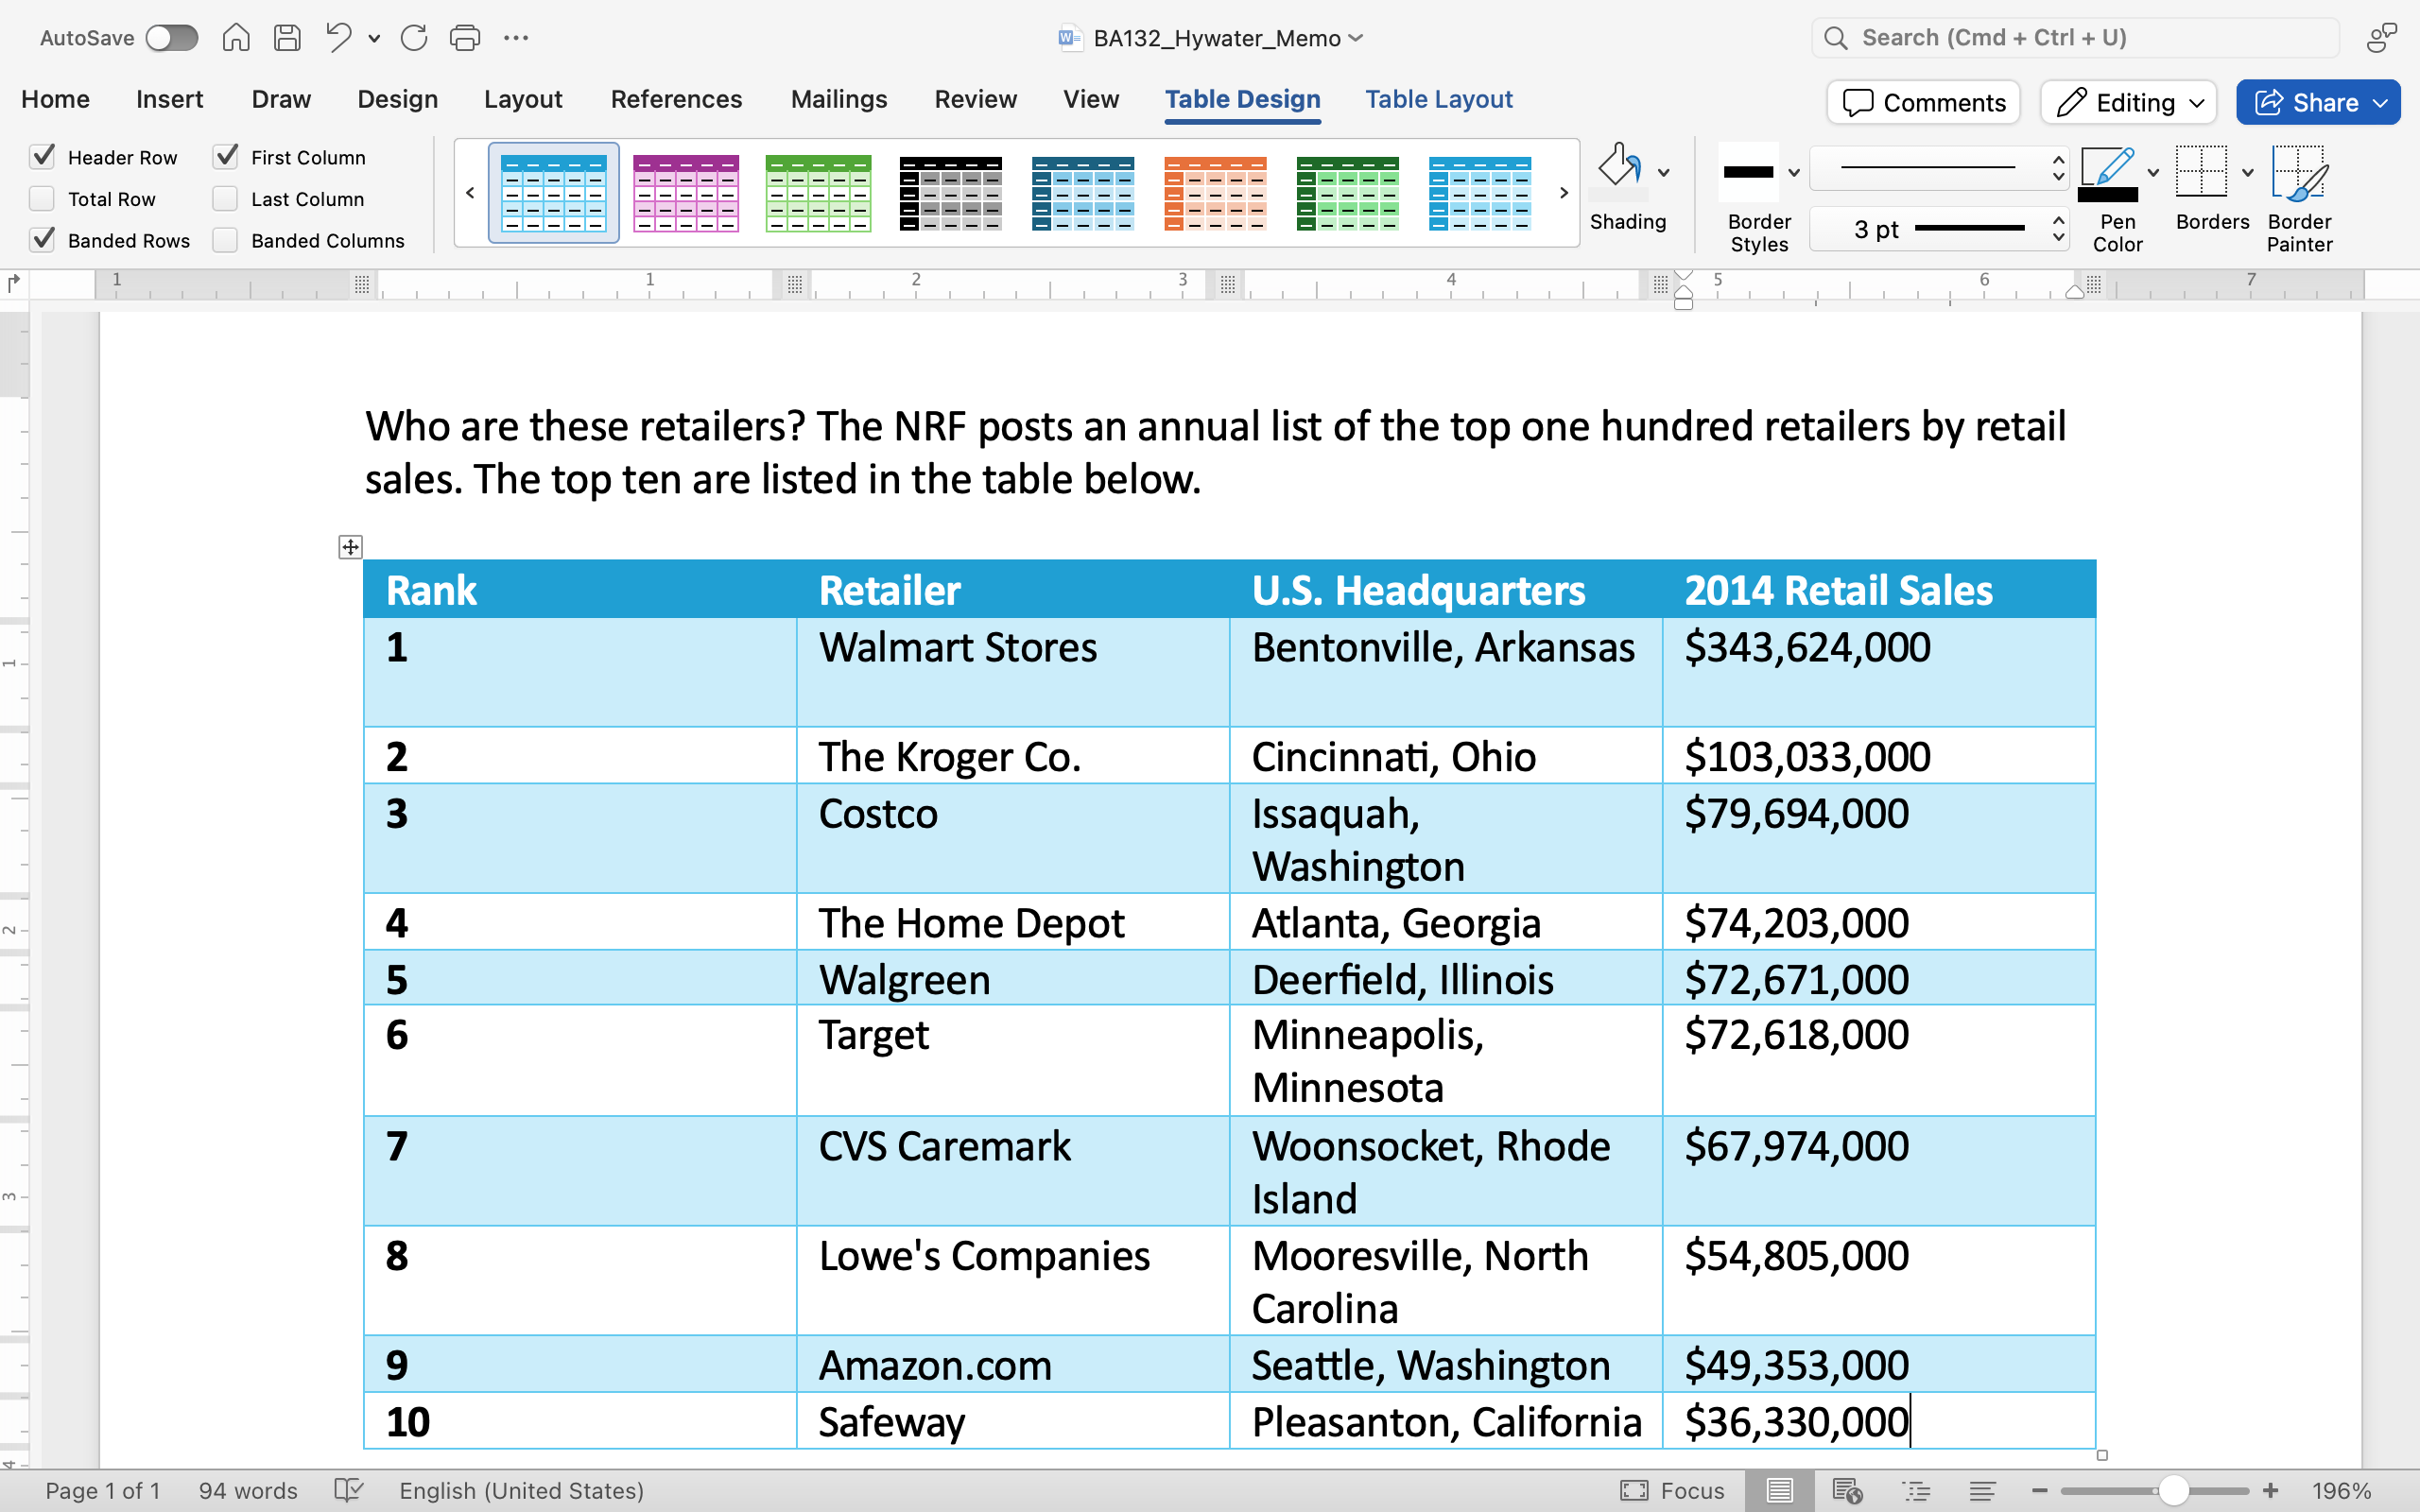Open the spelling check status icon
This screenshot has width=2420, height=1512.
tap(348, 1490)
